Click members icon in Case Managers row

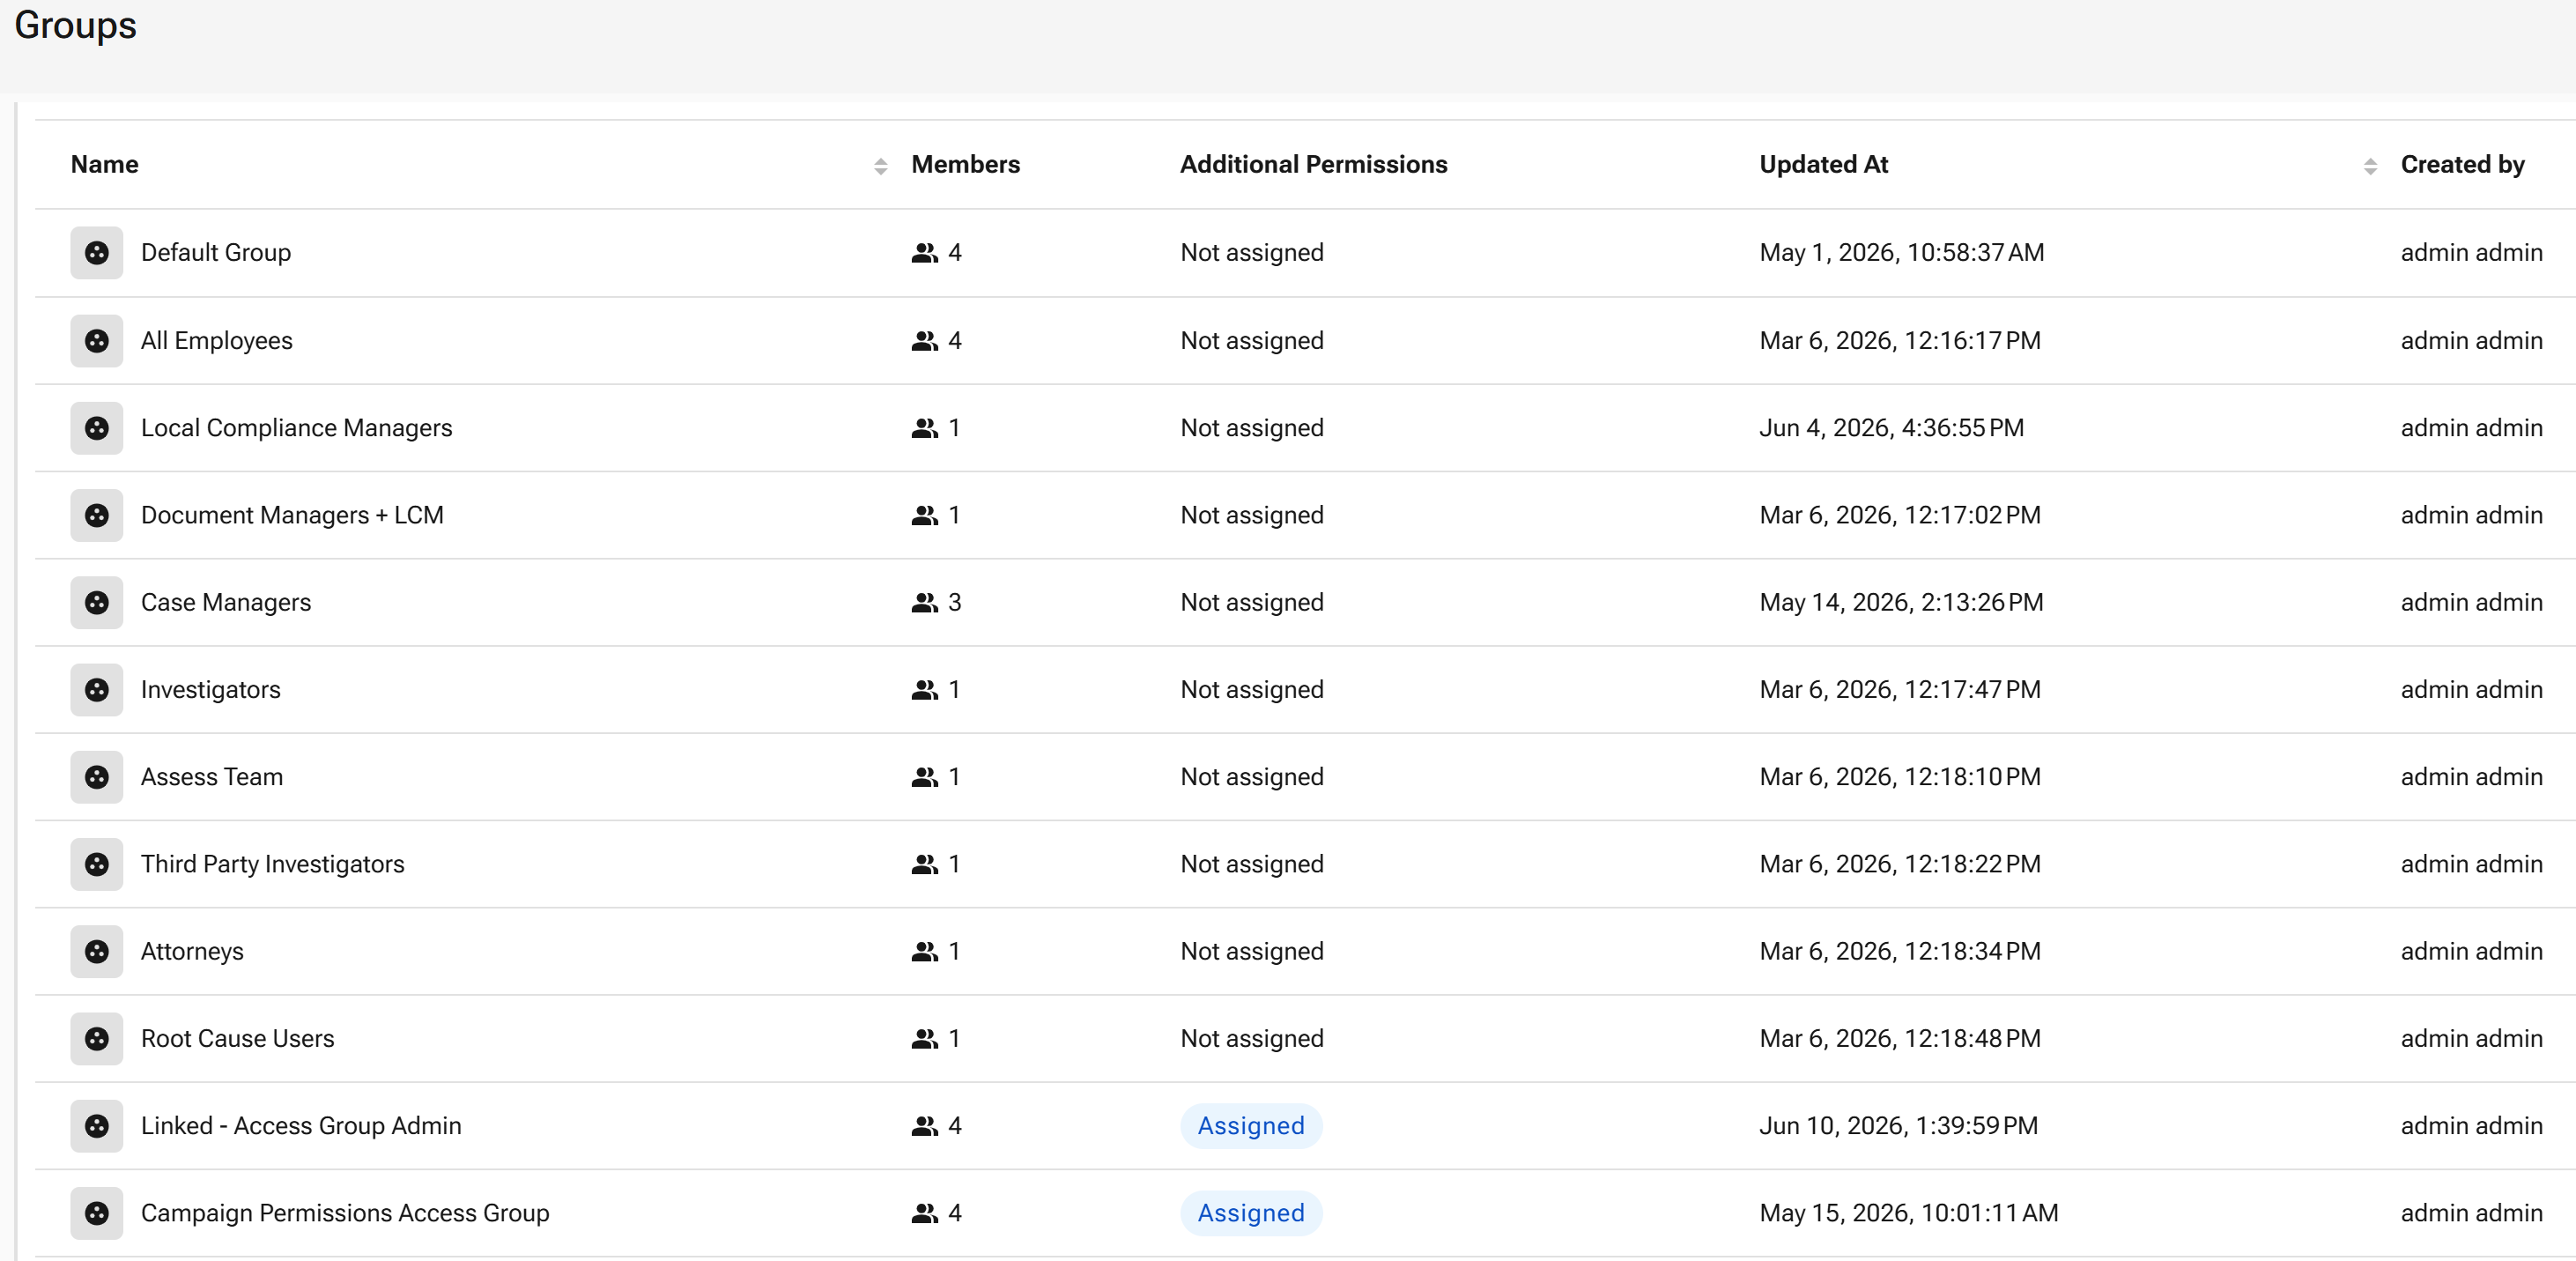click(x=925, y=603)
